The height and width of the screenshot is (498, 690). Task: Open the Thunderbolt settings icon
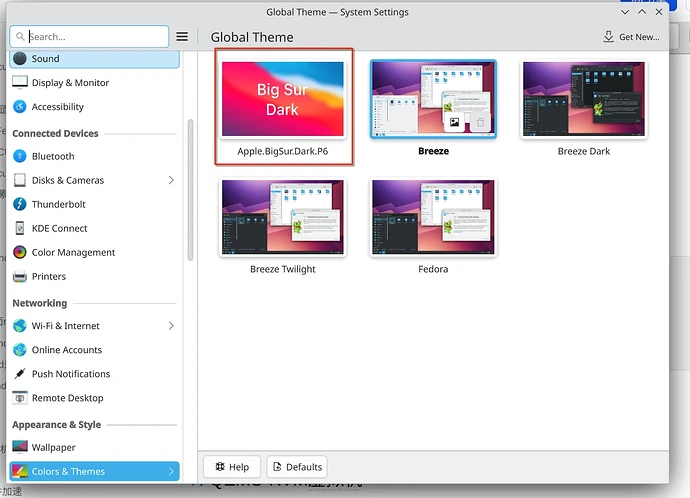tap(20, 204)
